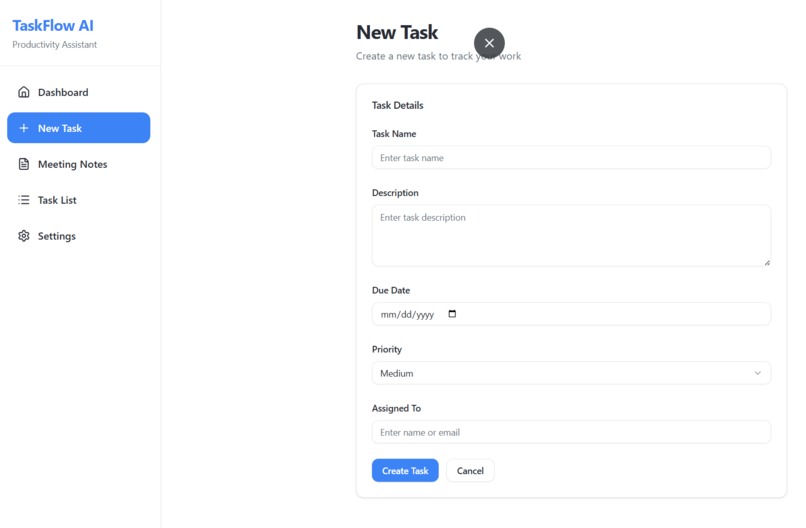This screenshot has height=528, width=806.
Task: Click the Cancel button
Action: point(470,470)
